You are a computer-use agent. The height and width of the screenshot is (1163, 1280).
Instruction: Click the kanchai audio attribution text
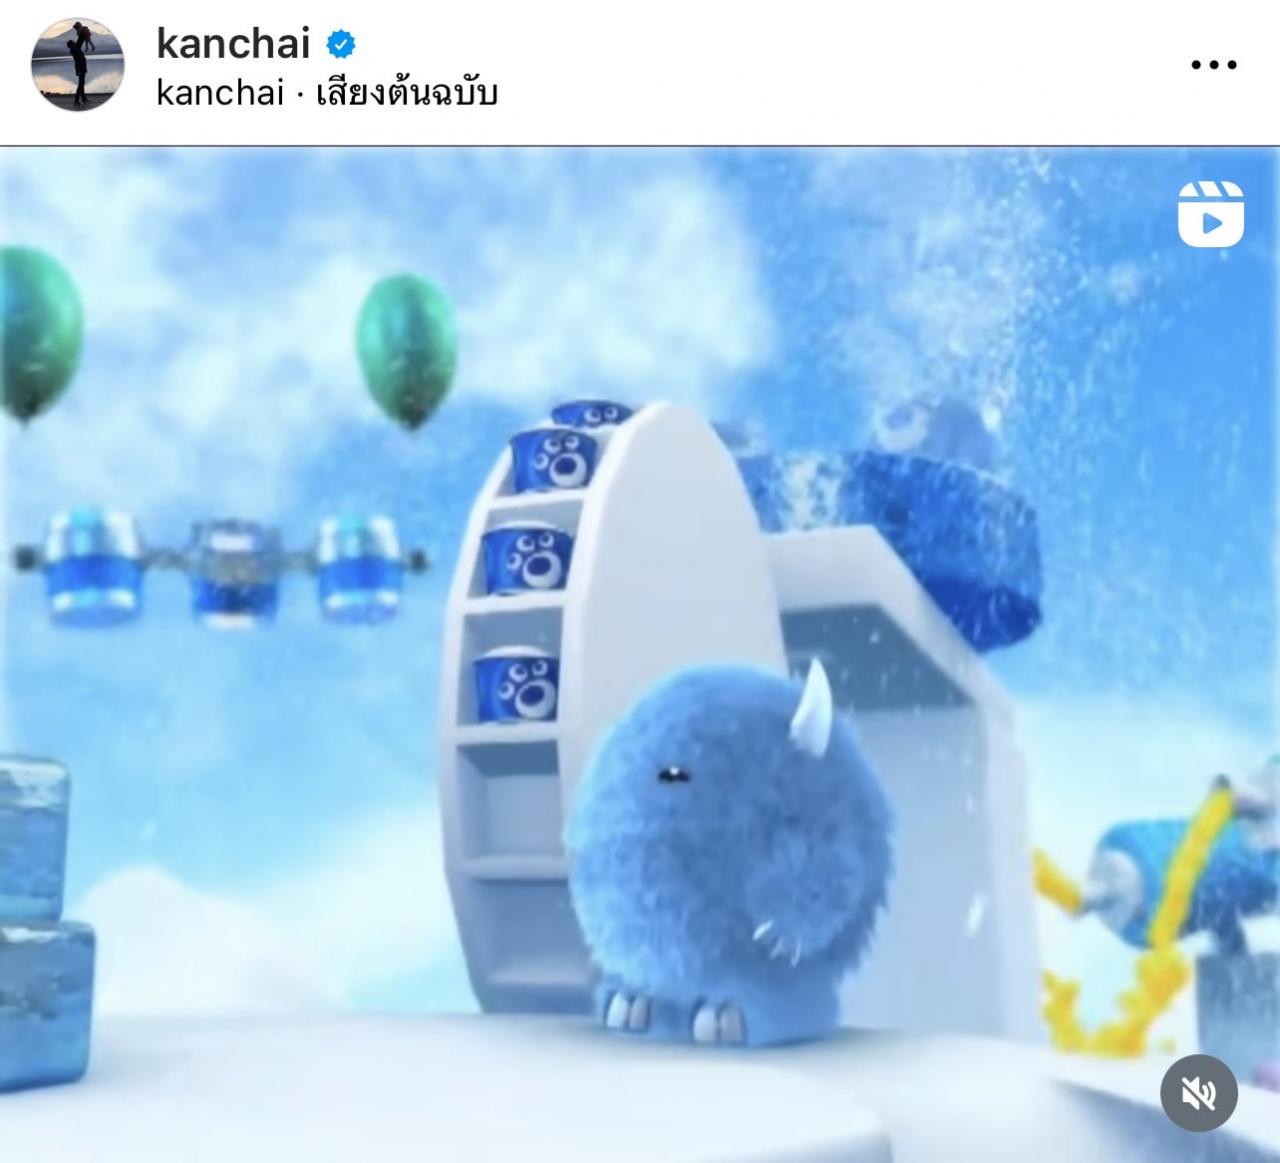point(220,93)
